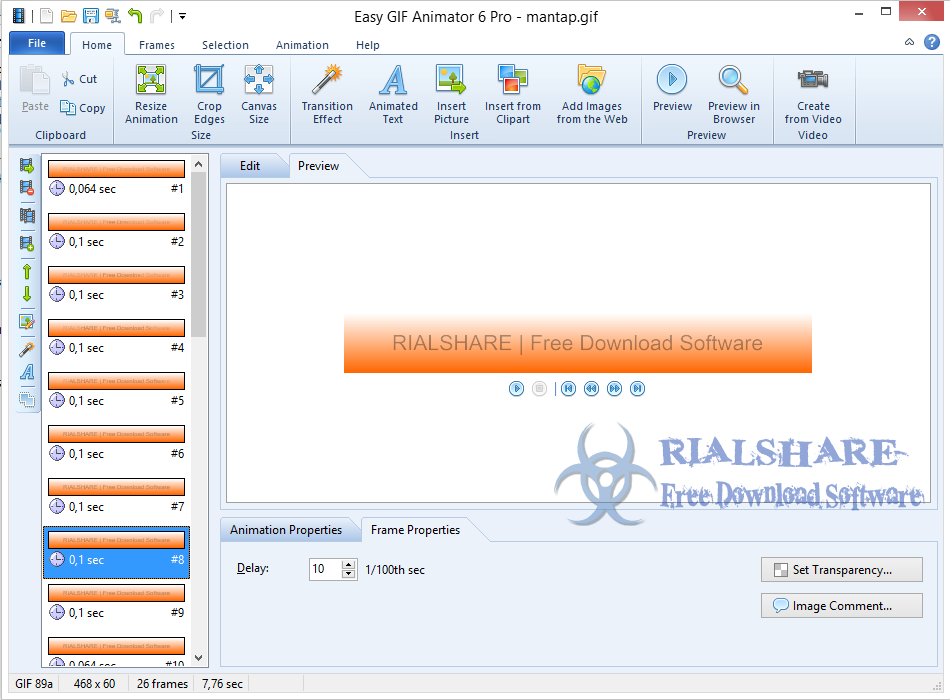This screenshot has width=950, height=700.
Task: Click the delete frame icon in left sidebar
Action: [27, 188]
